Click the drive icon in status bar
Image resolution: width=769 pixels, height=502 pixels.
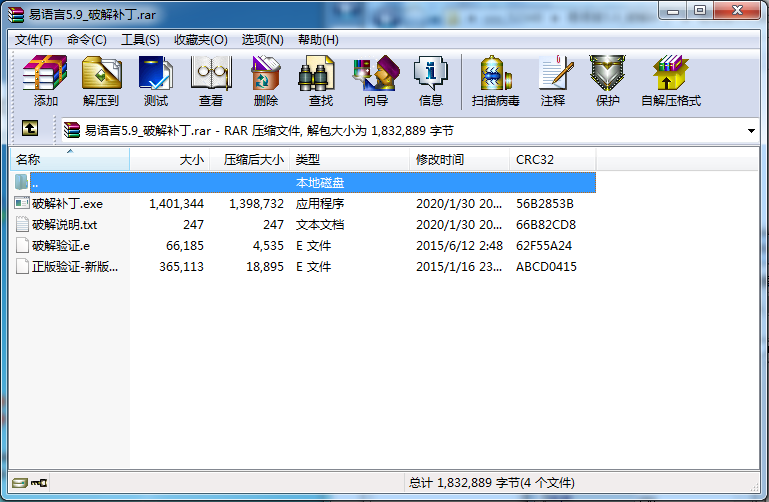pyautogui.click(x=20, y=483)
